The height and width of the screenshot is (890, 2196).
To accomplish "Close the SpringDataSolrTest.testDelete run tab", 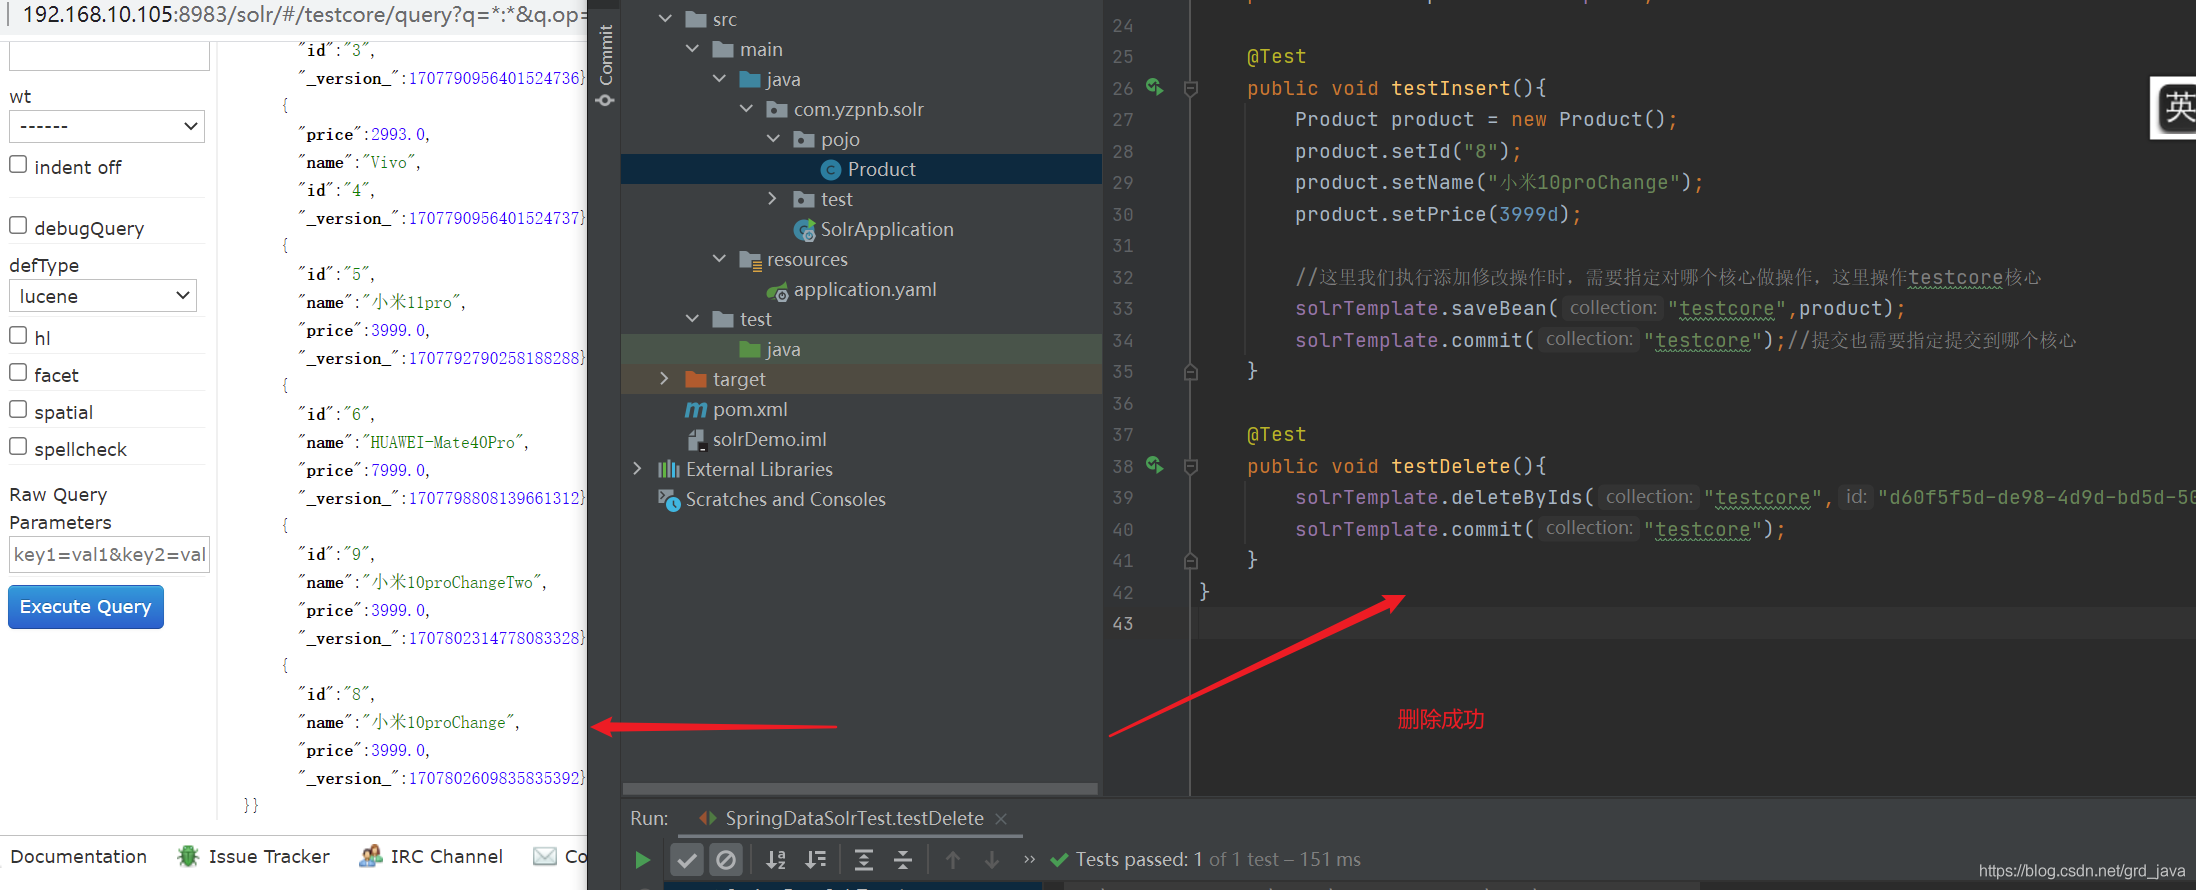I will (x=1001, y=819).
